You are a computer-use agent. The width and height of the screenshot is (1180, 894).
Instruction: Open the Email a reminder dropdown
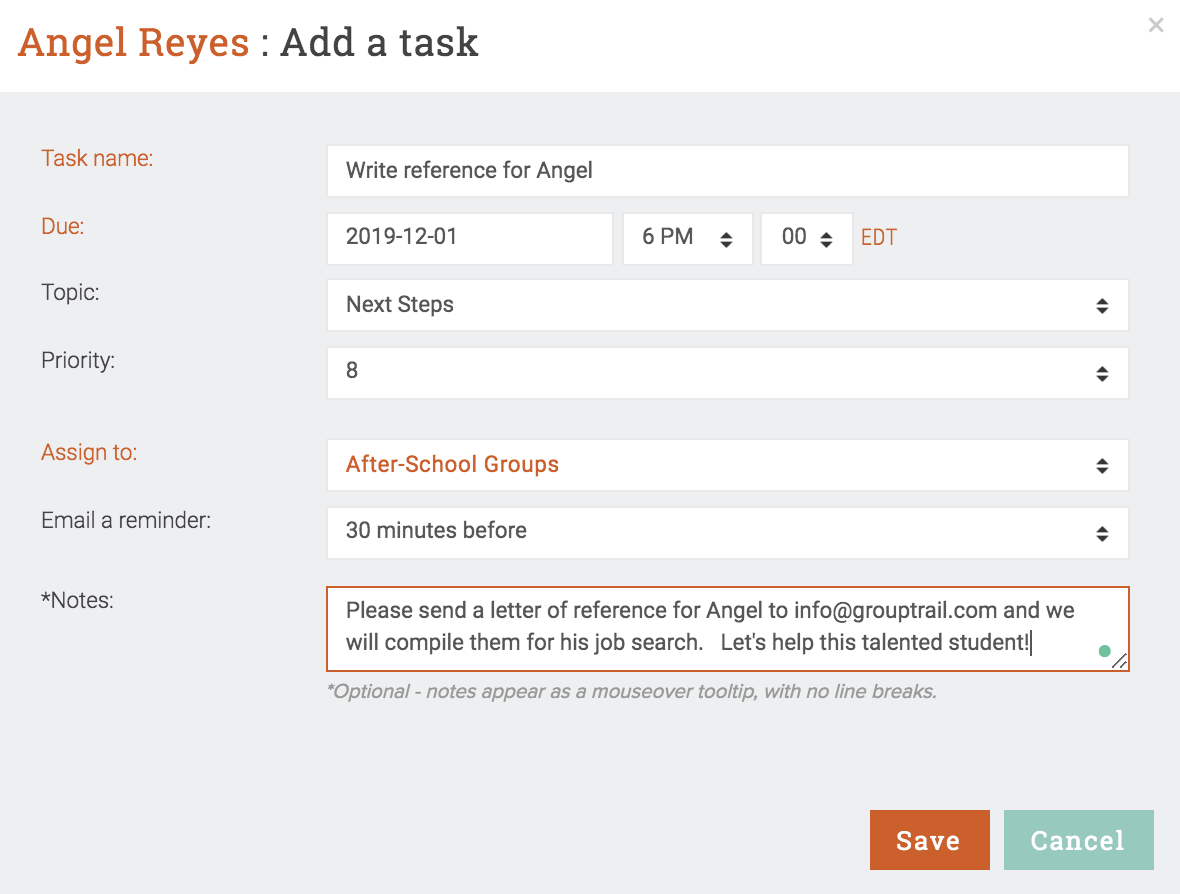[x=727, y=532]
